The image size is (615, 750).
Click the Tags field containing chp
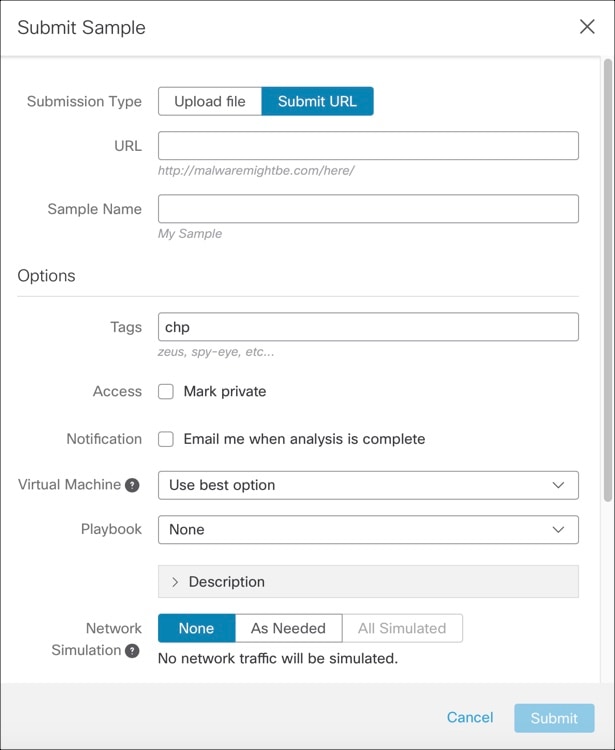pos(368,327)
